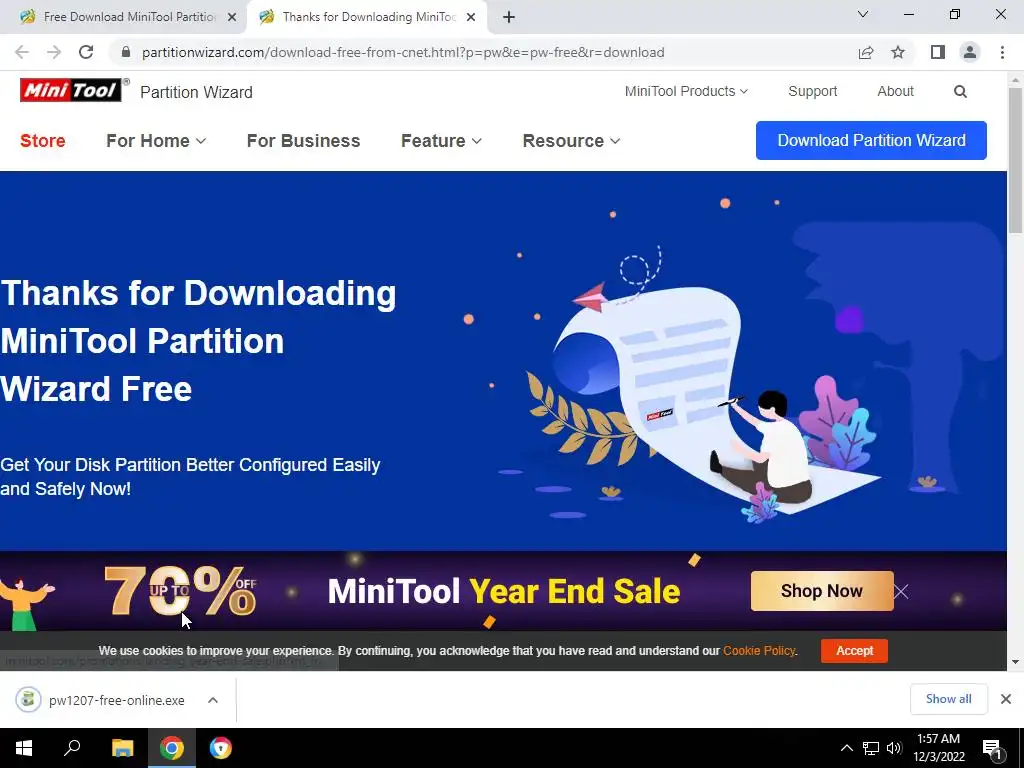
Task: Open Chrome's three-dot menu
Action: pos(1002,52)
